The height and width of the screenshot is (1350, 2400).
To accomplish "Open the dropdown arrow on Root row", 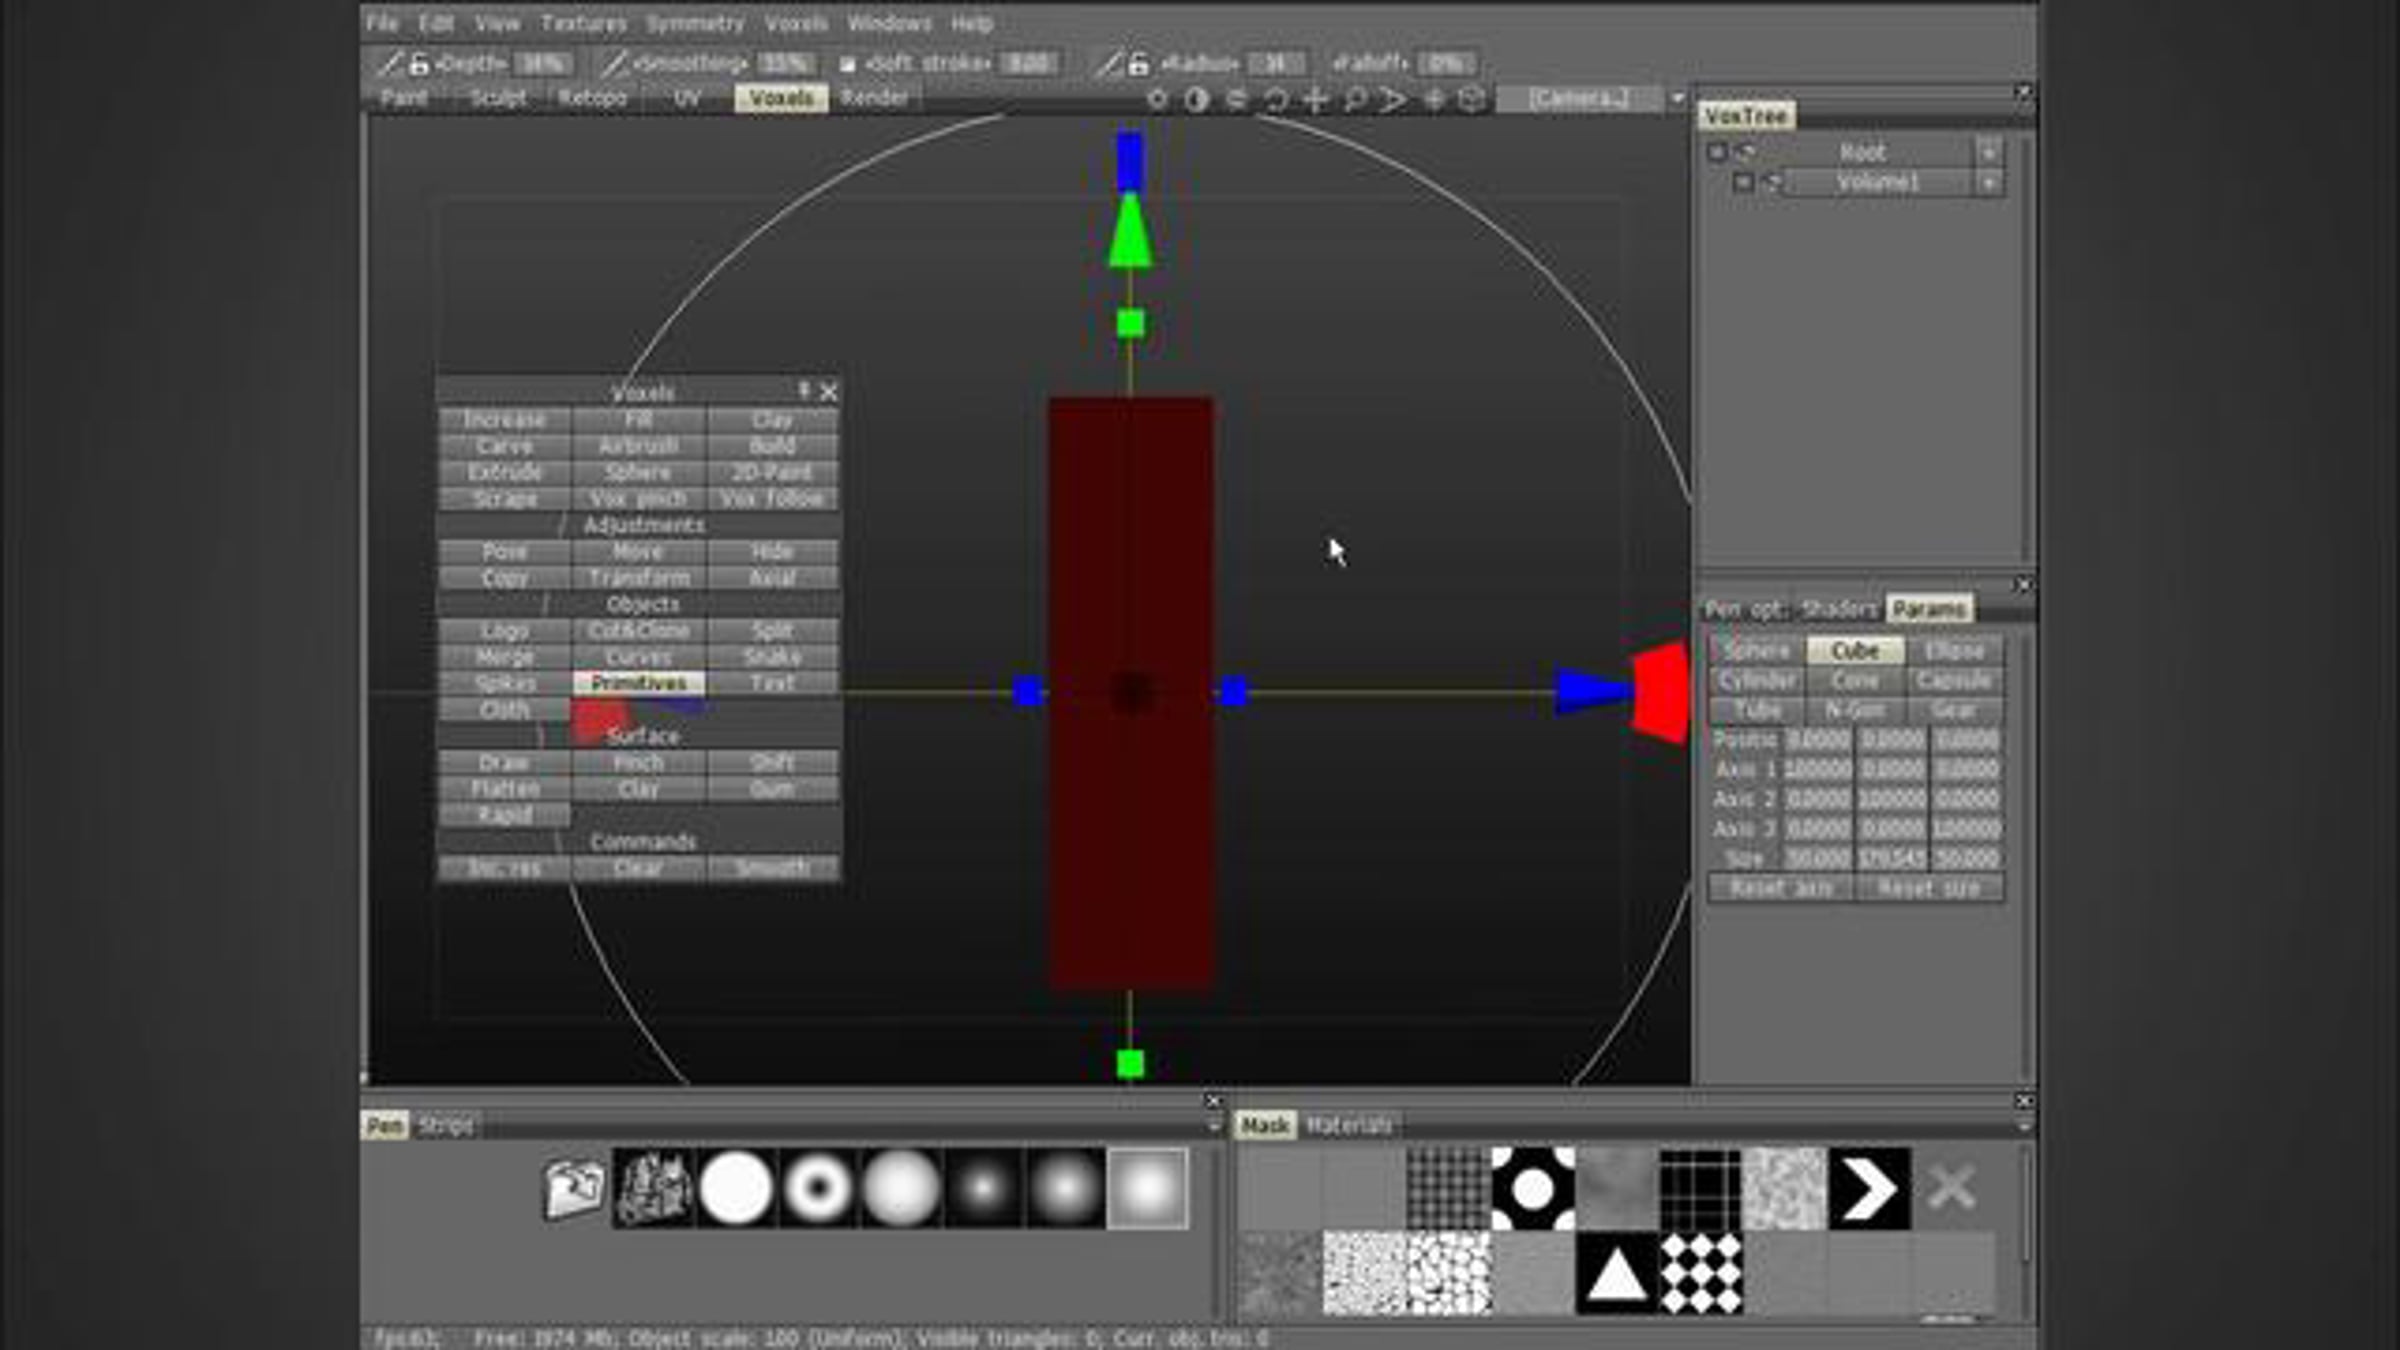I will [1988, 153].
